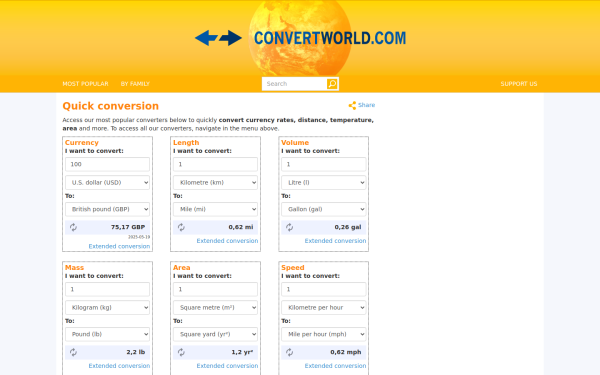Open the Kilometre per hour dropdown
This screenshot has width=600, height=375.
(324, 308)
